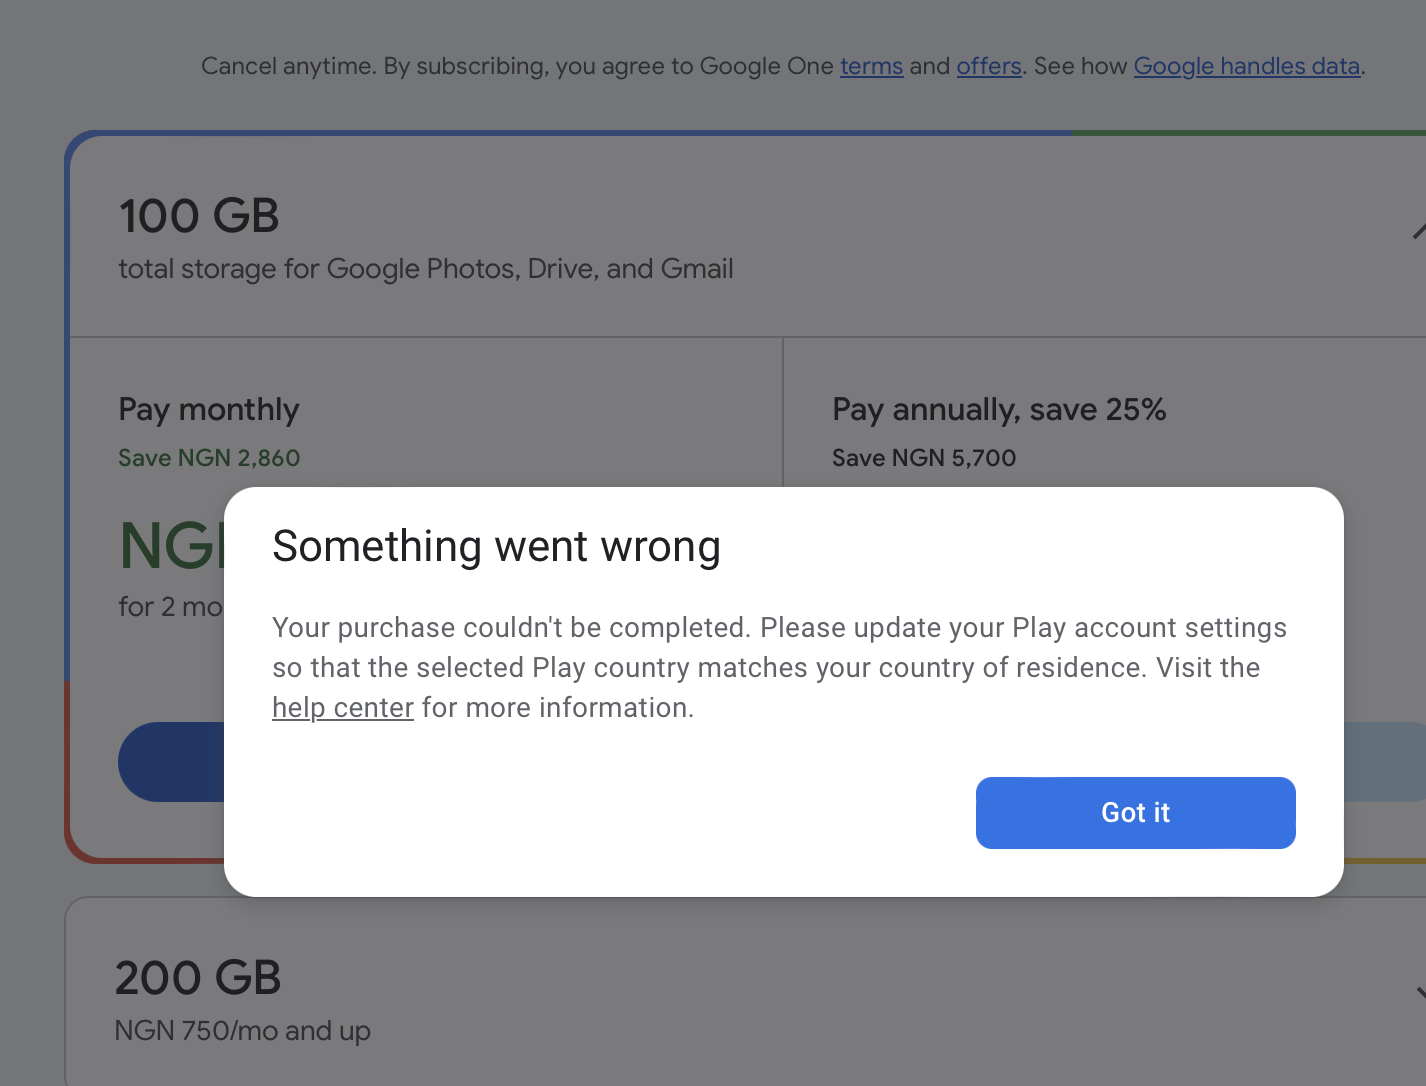1426x1086 pixels.
Task: Click the purchase couldn't be completed message
Action: [779, 648]
